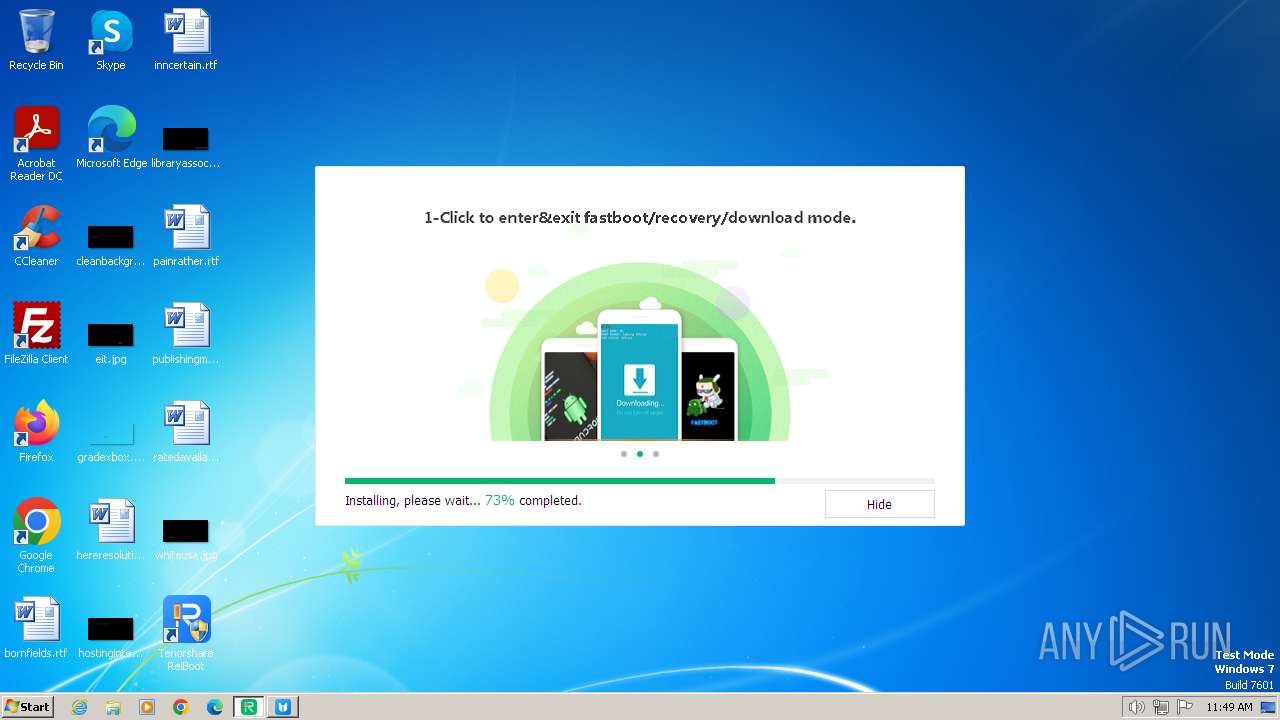Launch Skype from the desktop

click(111, 40)
